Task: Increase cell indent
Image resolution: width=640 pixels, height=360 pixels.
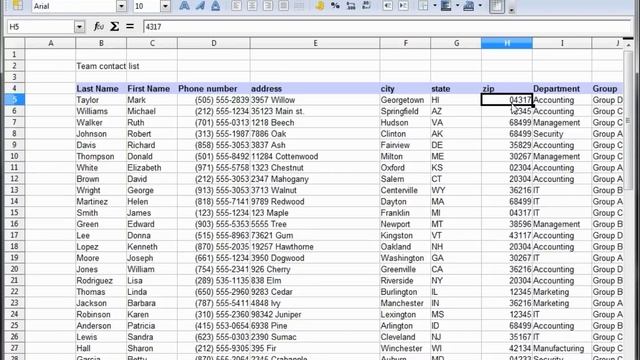Action: point(403,6)
